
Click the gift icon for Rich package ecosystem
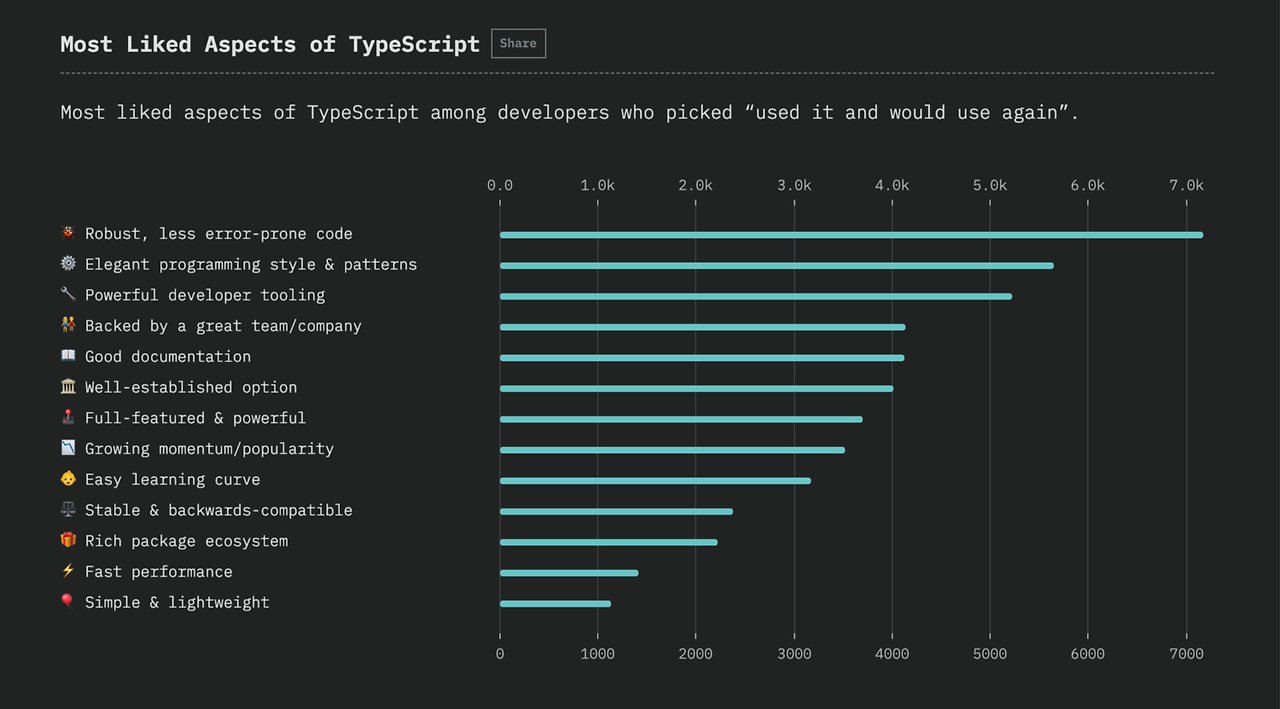click(x=68, y=540)
